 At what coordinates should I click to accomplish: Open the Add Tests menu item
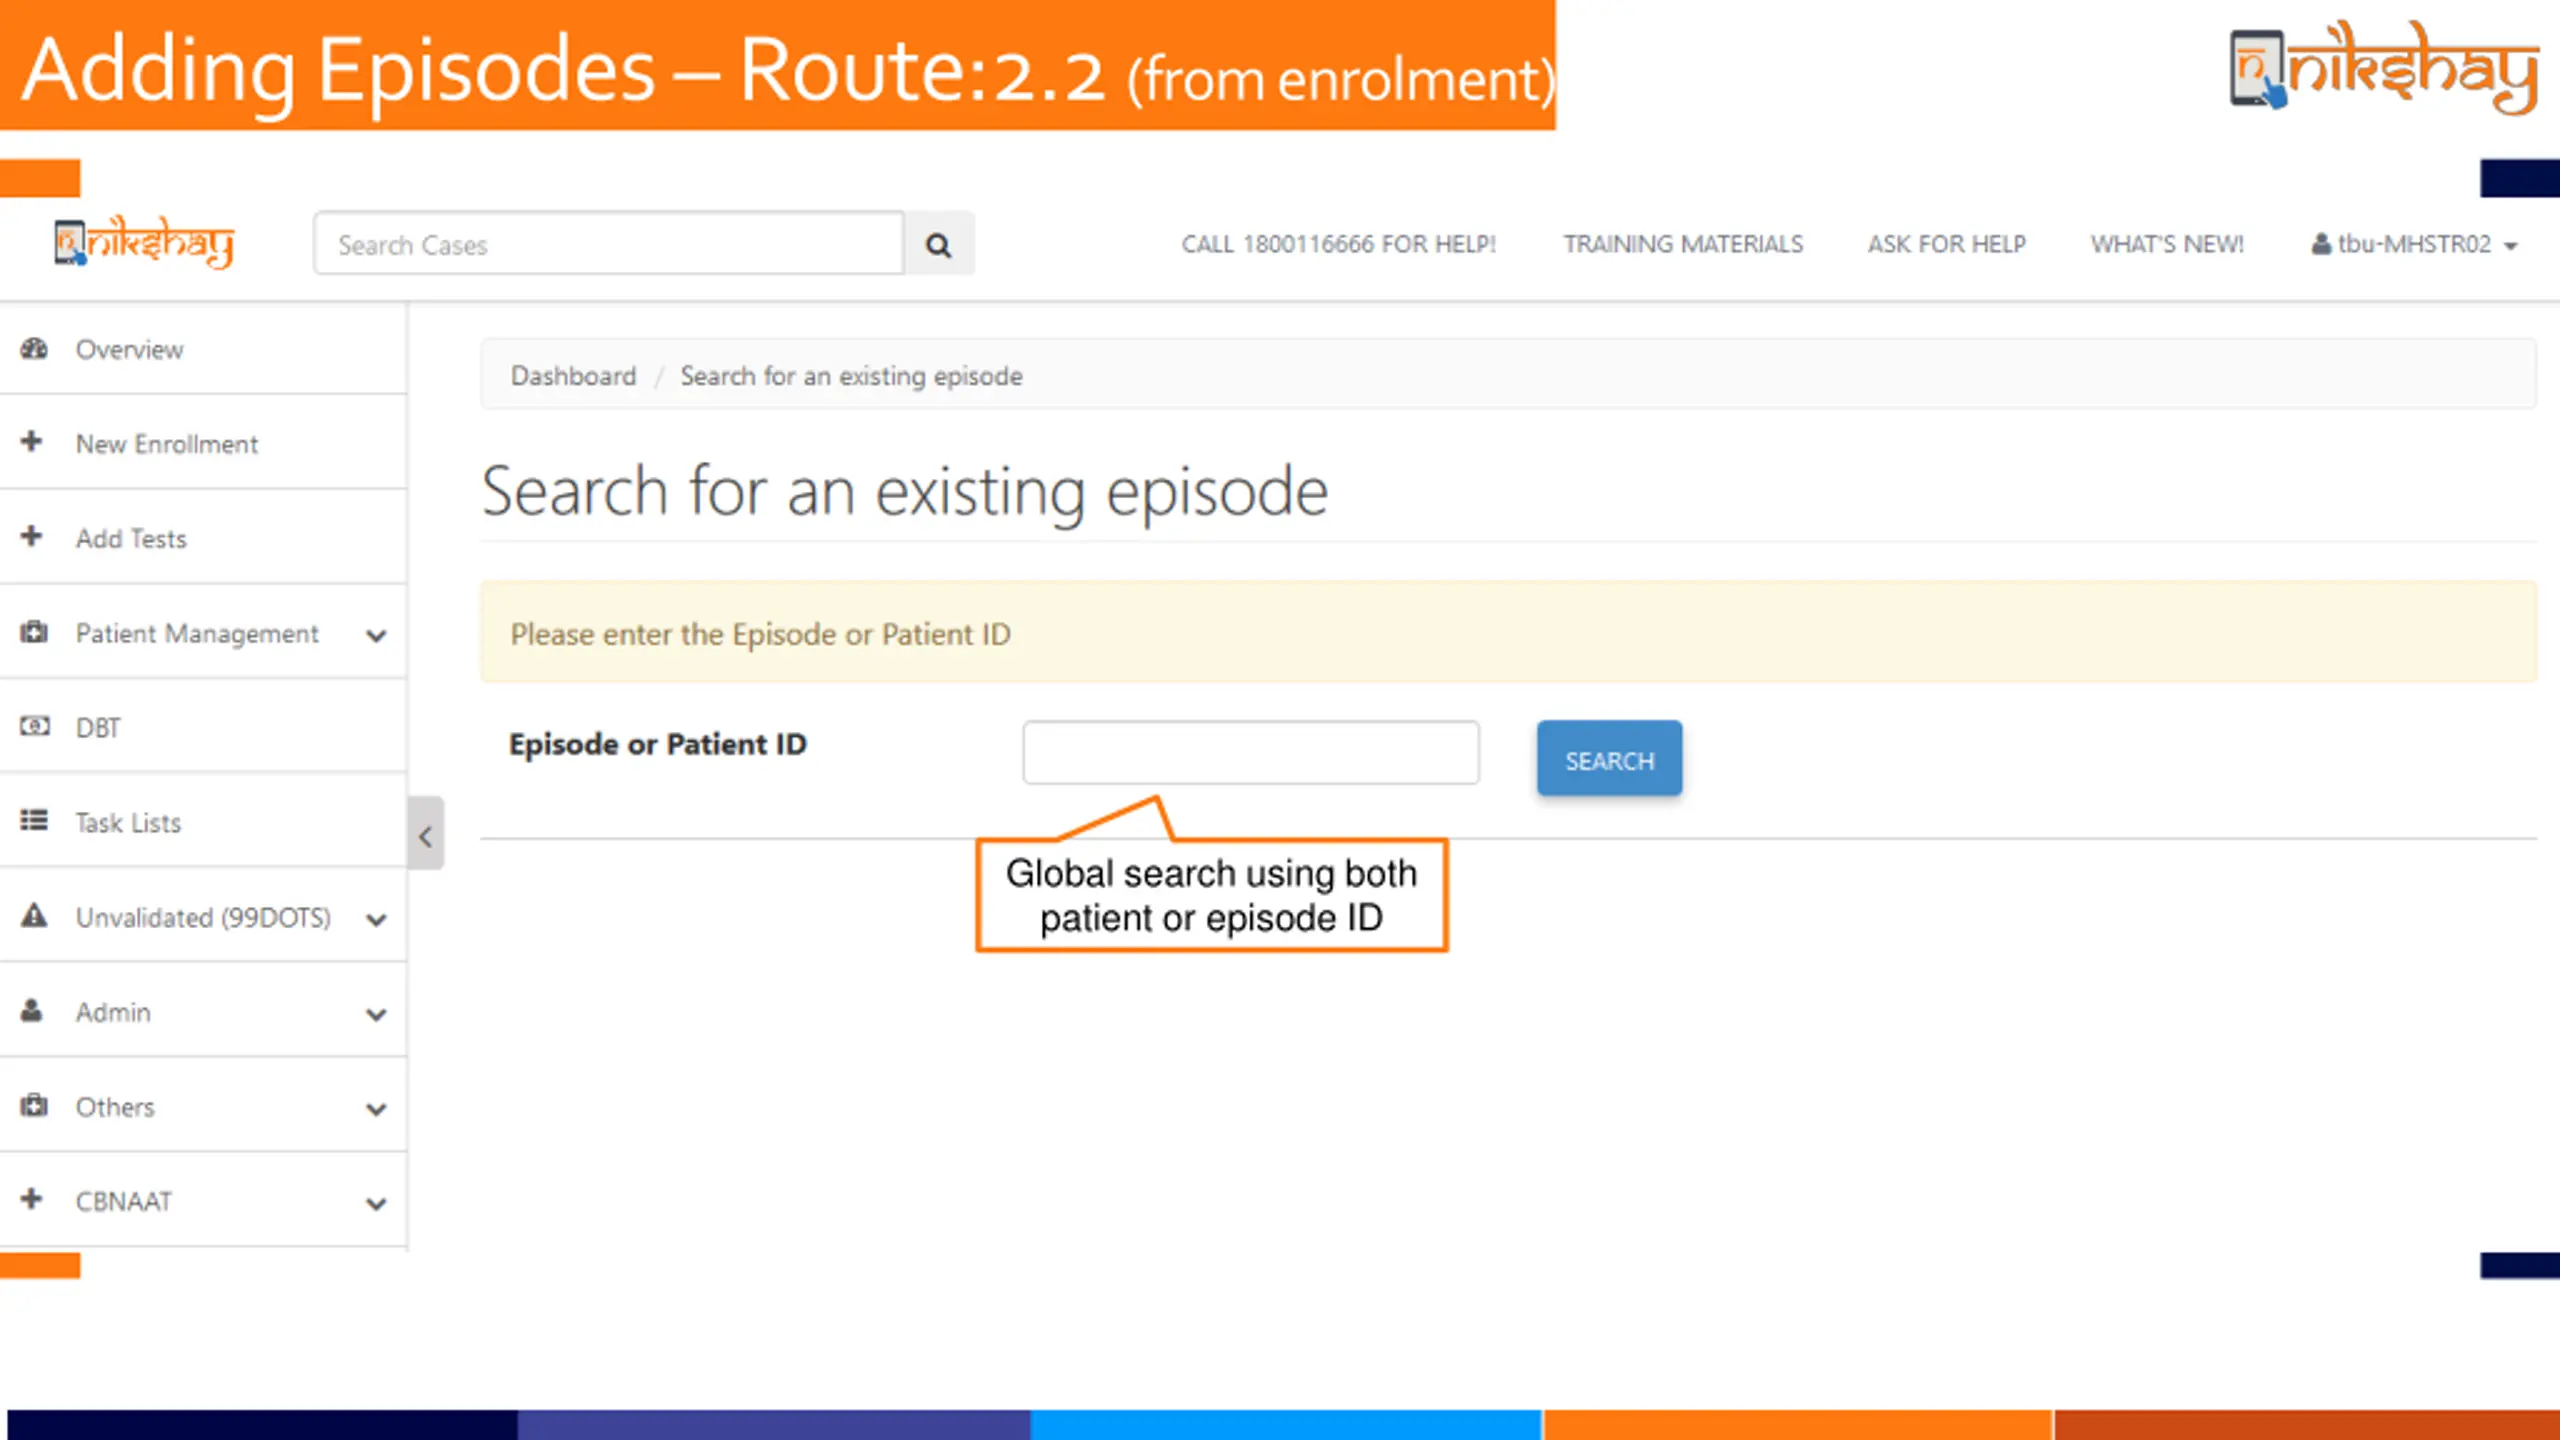pos(203,538)
